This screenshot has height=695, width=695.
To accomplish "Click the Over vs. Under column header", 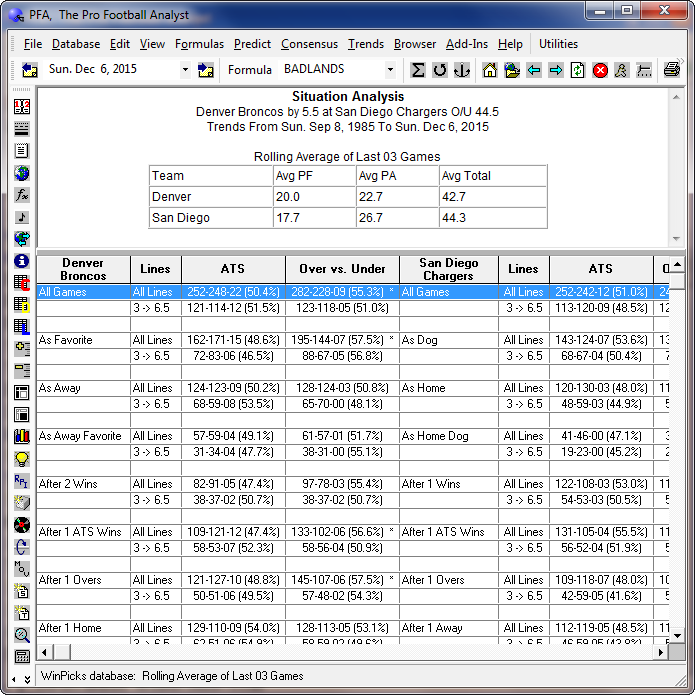I will [342, 269].
